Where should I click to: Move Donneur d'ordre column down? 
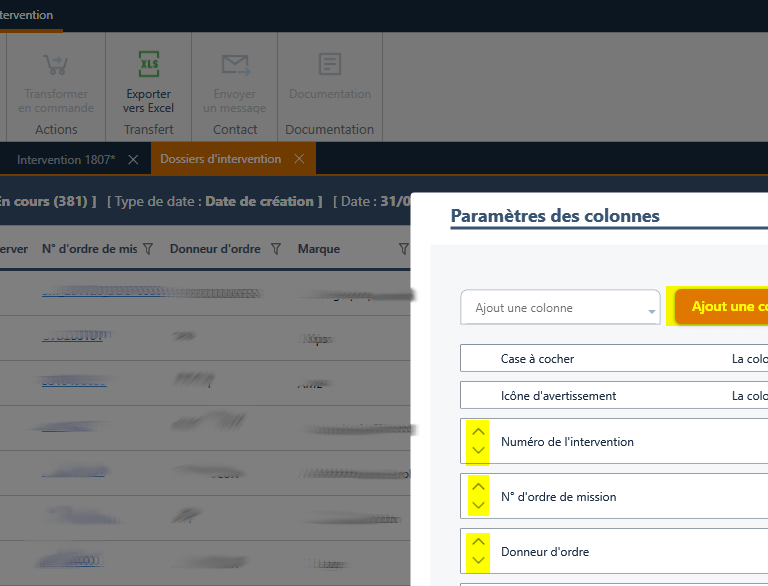(478, 561)
